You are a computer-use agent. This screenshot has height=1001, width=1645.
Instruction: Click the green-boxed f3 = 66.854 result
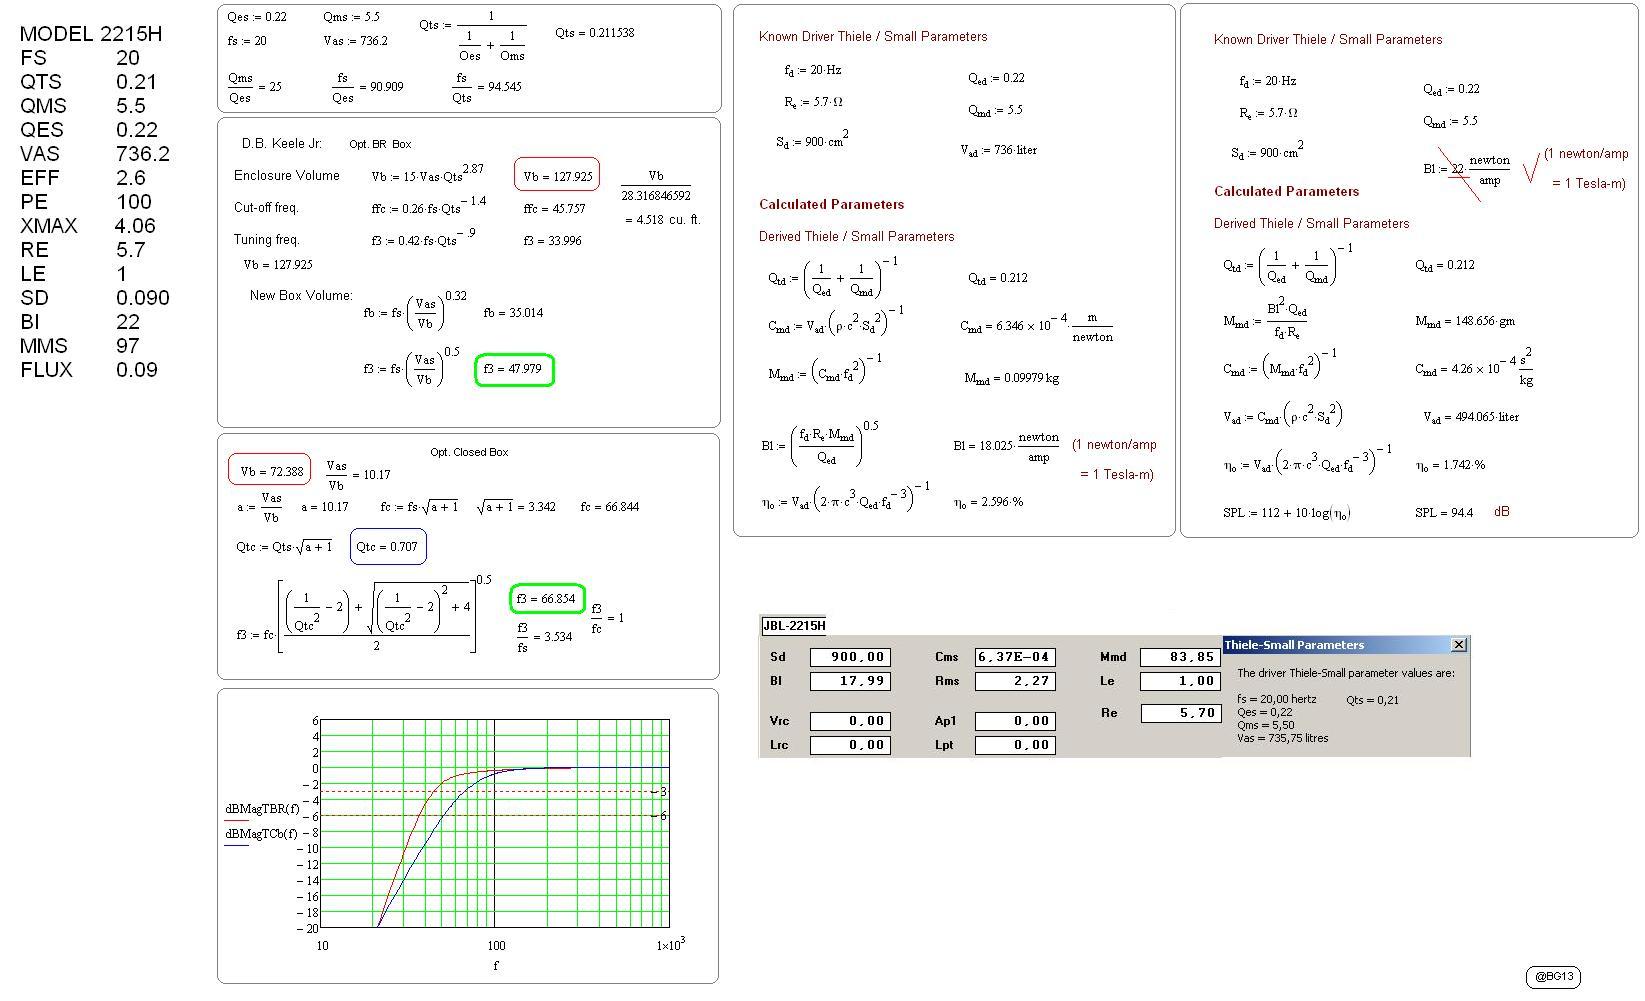click(x=547, y=599)
